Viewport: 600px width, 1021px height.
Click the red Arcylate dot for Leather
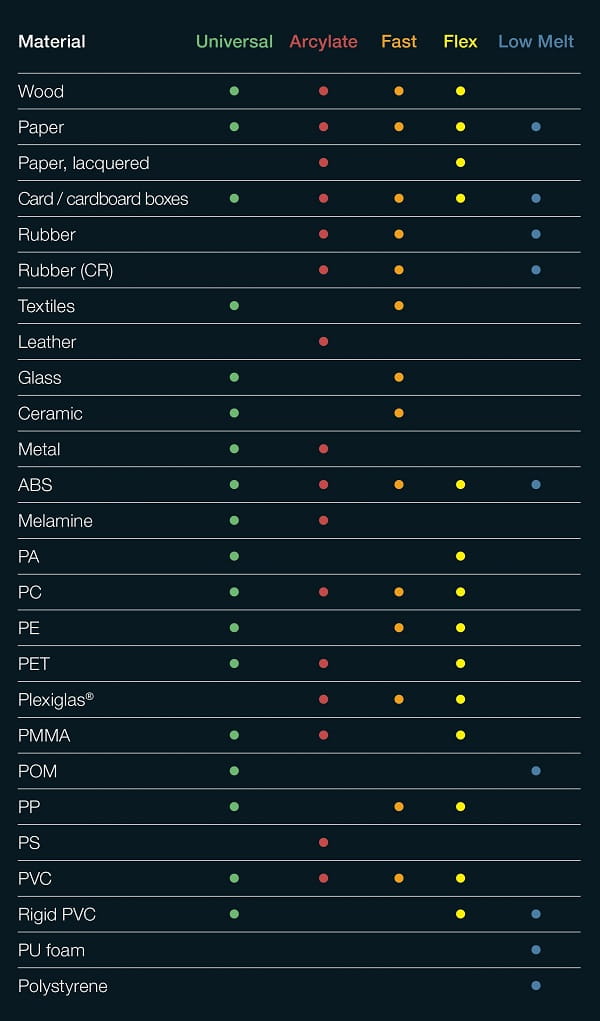[323, 342]
